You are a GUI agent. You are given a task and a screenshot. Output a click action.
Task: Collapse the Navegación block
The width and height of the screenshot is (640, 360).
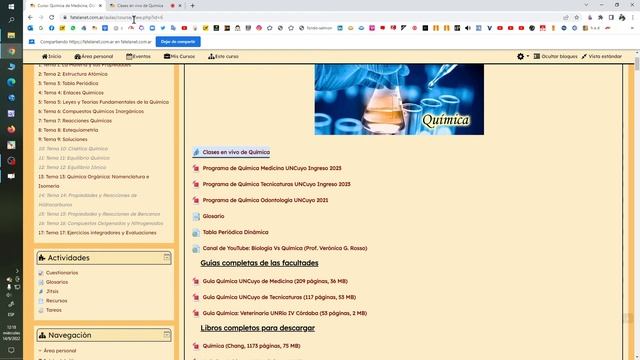(167, 335)
